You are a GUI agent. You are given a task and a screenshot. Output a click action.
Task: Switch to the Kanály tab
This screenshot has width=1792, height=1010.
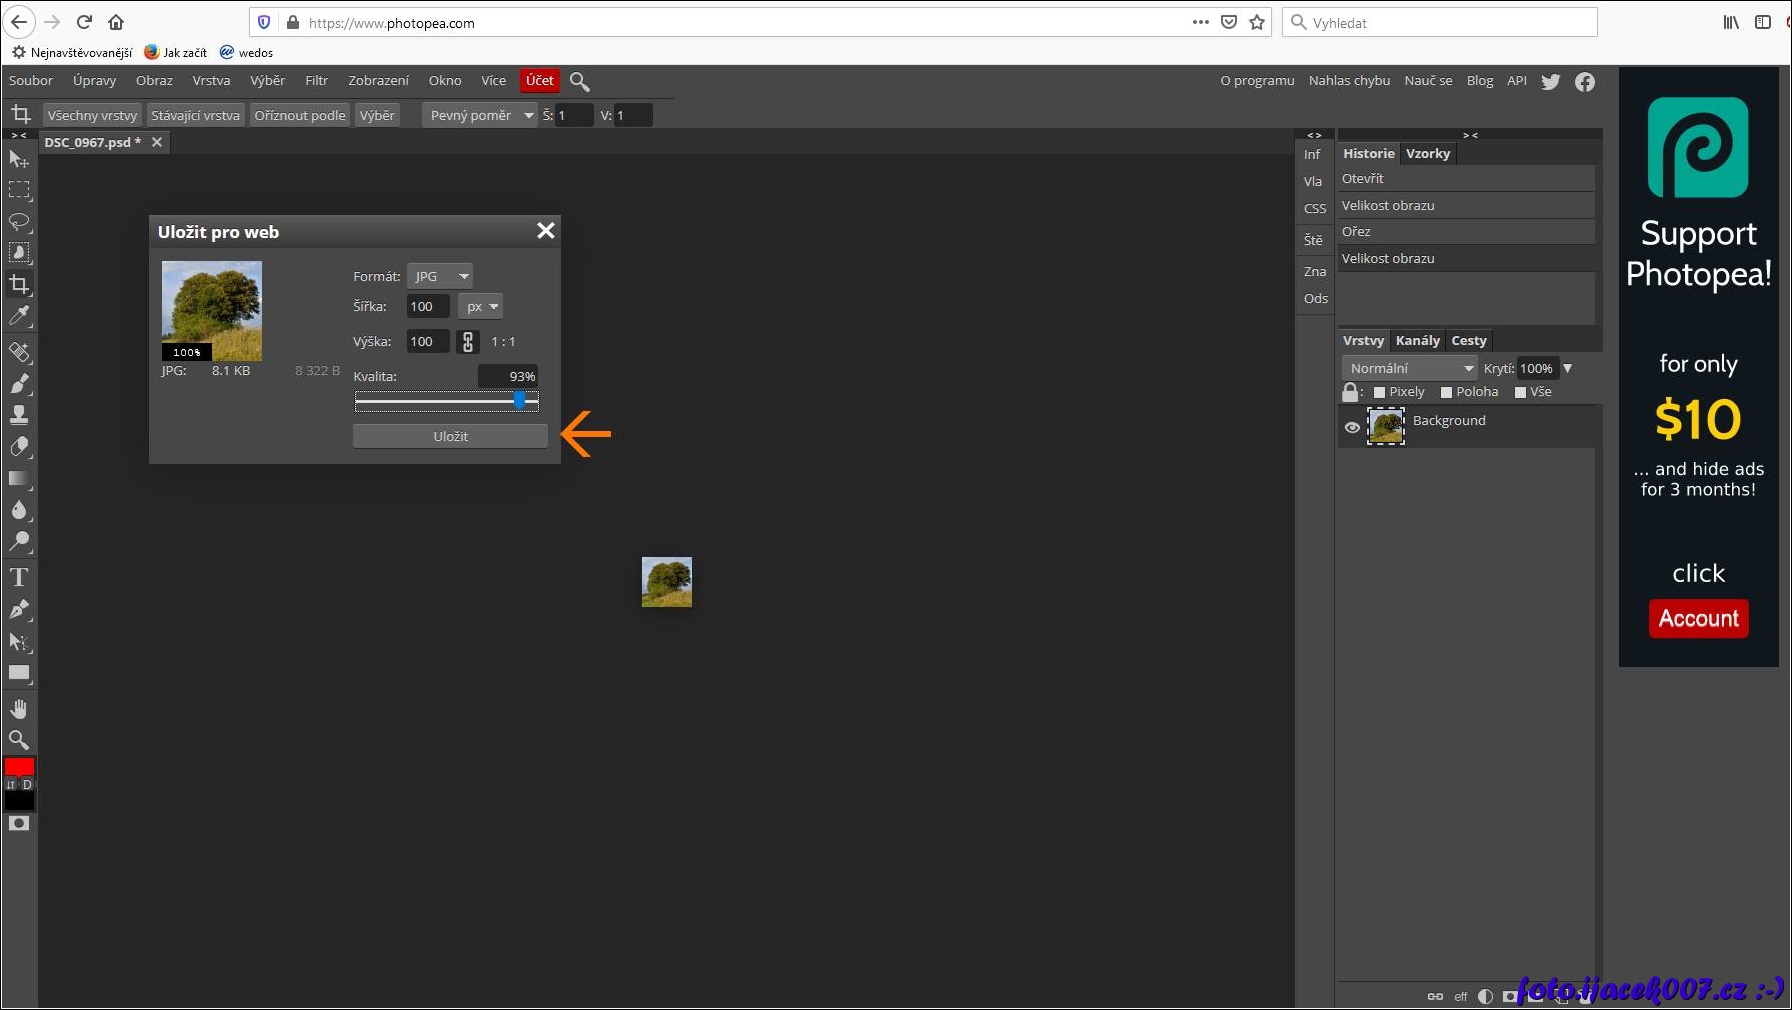click(1417, 341)
